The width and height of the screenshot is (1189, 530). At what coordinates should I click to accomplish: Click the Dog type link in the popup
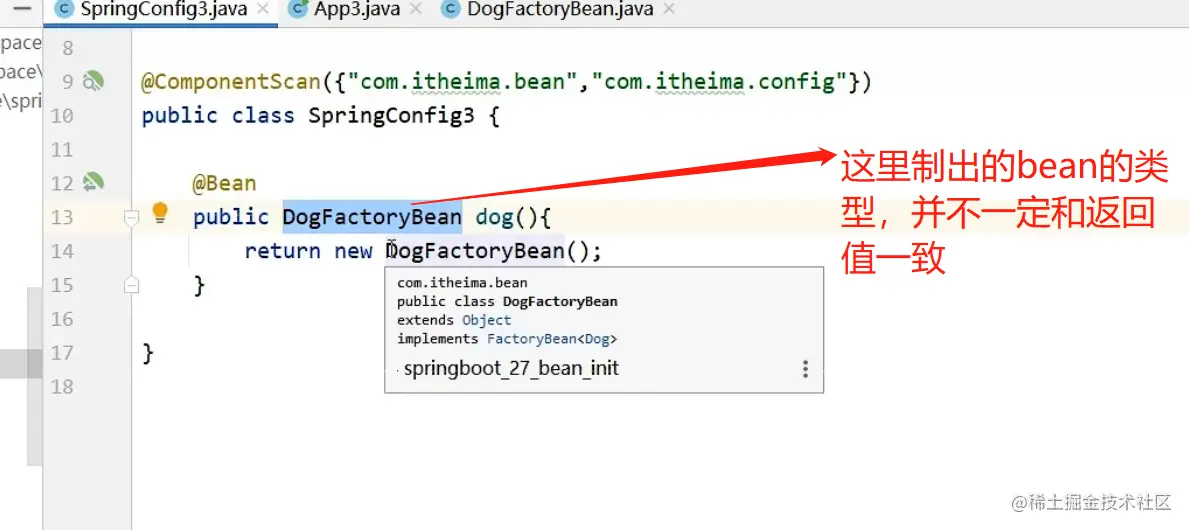point(598,339)
